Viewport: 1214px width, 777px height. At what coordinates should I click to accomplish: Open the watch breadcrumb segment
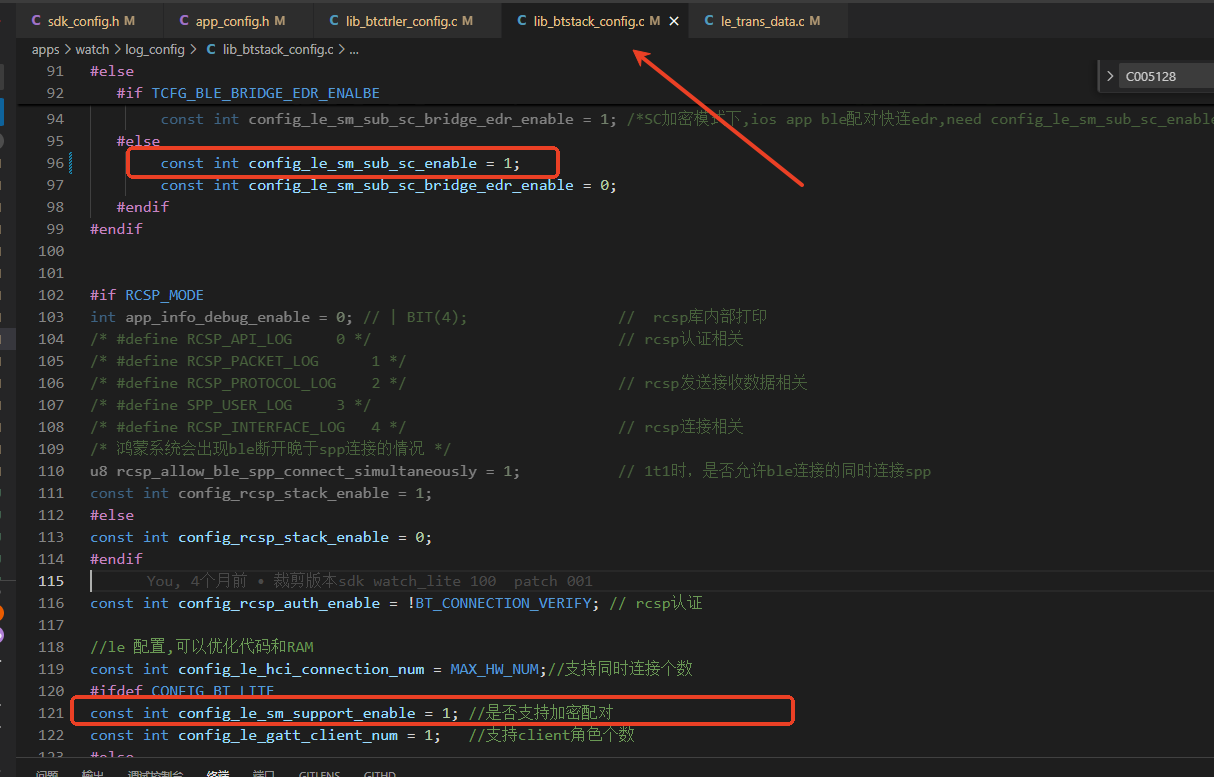(x=93, y=49)
